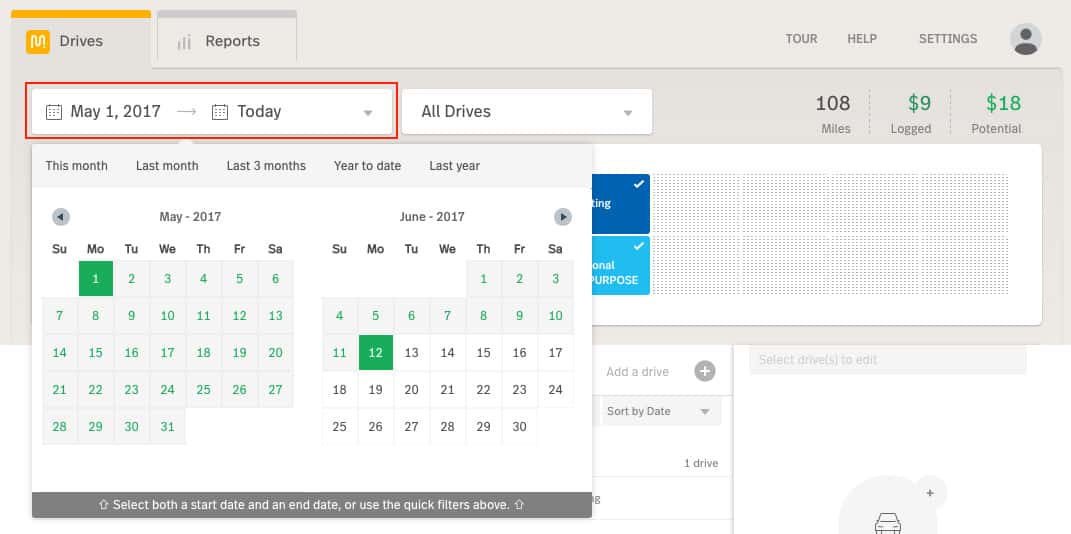Image resolution: width=1071 pixels, height=534 pixels.
Task: Click the calendar icon beside Today
Action: pyautogui.click(x=219, y=112)
